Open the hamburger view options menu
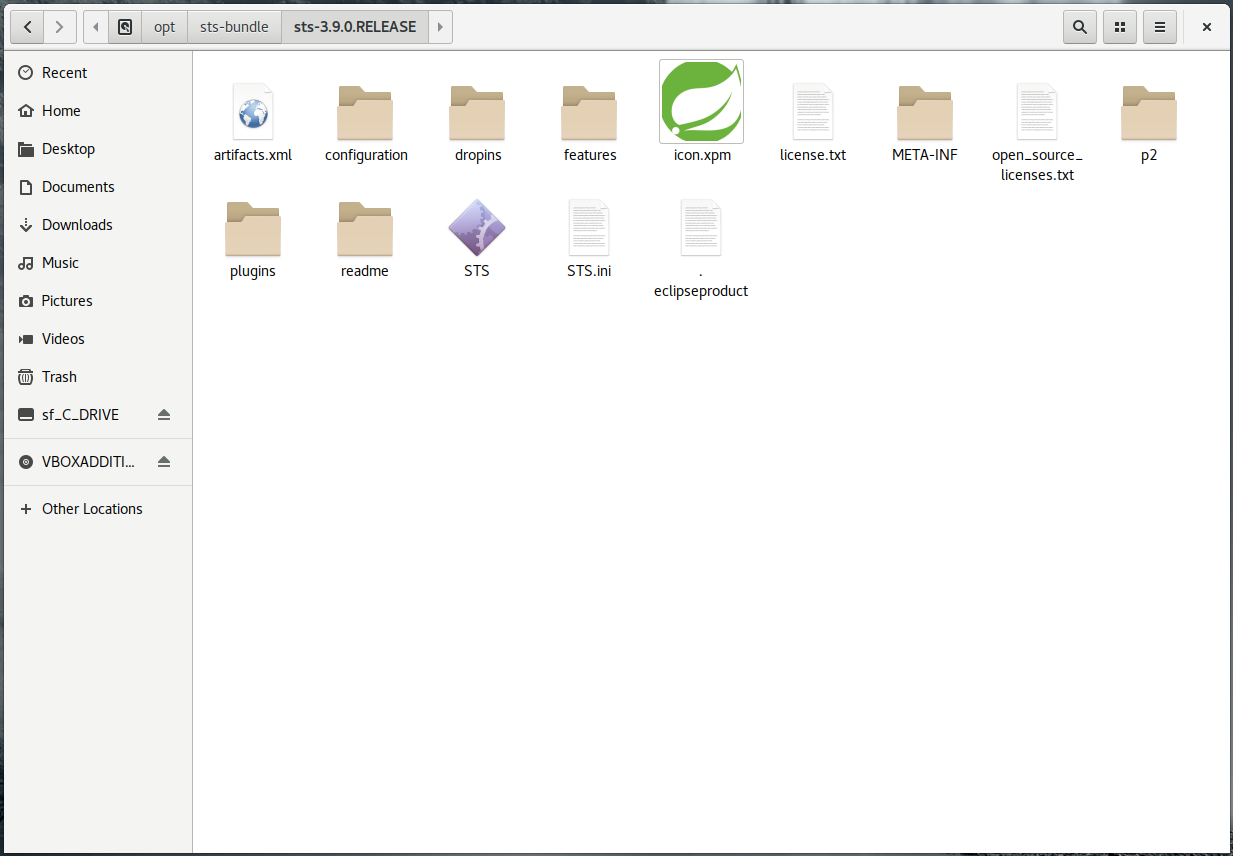Screen dimensions: 1233x856 (1159, 27)
